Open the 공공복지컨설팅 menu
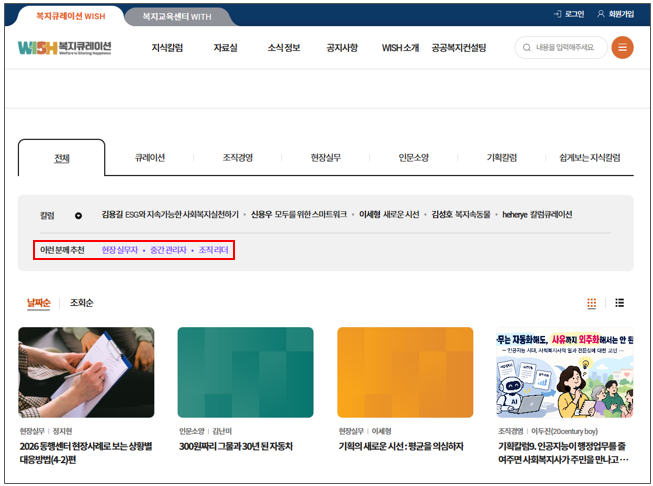 click(459, 48)
